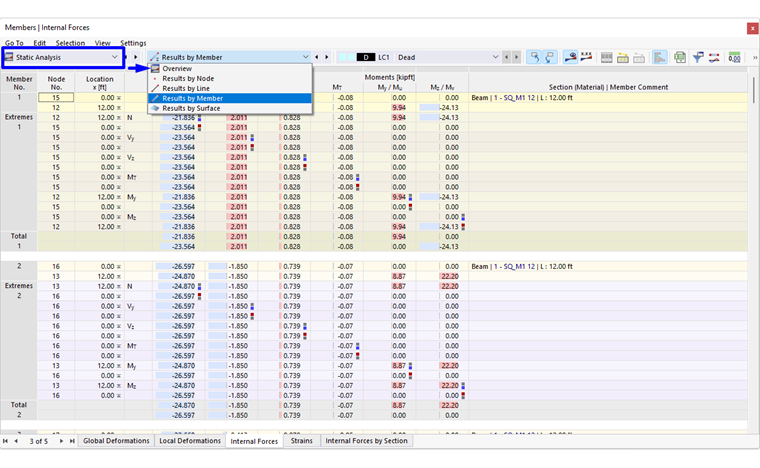This screenshot has width=760, height=468.
Task: Open the result filter funnel icon
Action: [x=698, y=57]
